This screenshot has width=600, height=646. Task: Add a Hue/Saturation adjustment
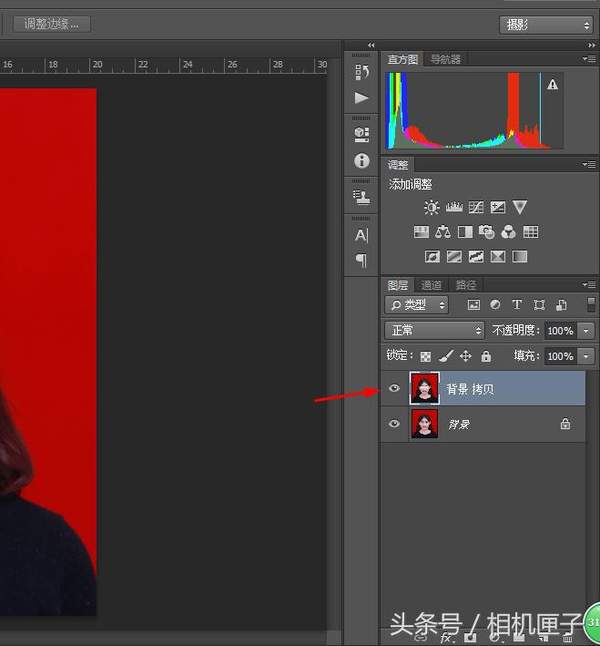tap(421, 232)
